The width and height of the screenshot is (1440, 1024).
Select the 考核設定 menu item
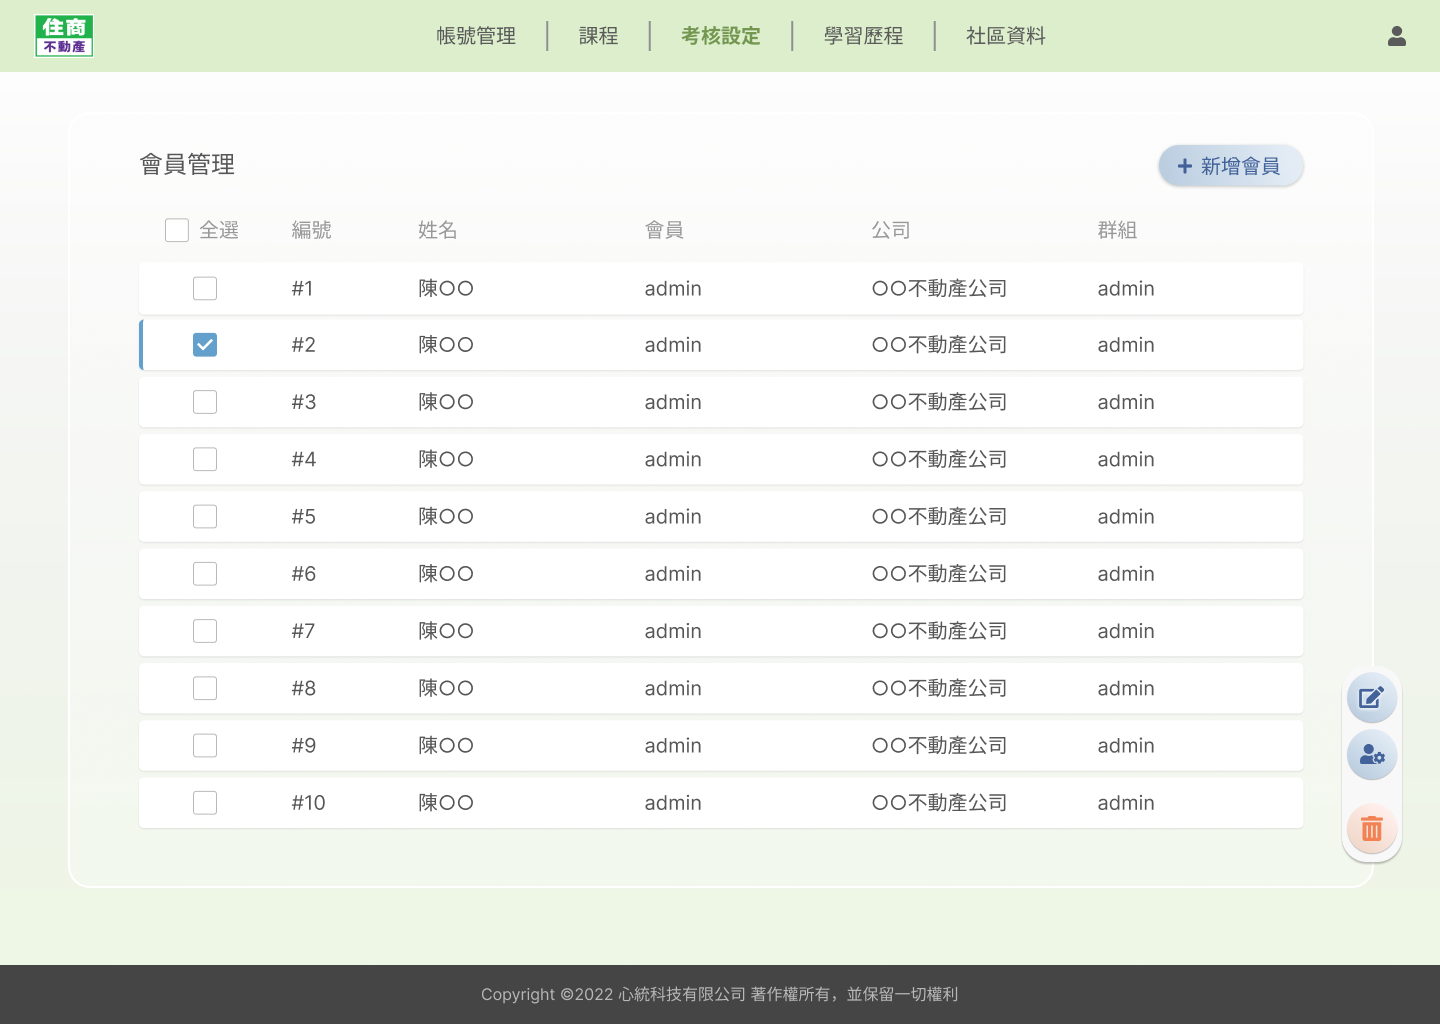pyautogui.click(x=721, y=36)
